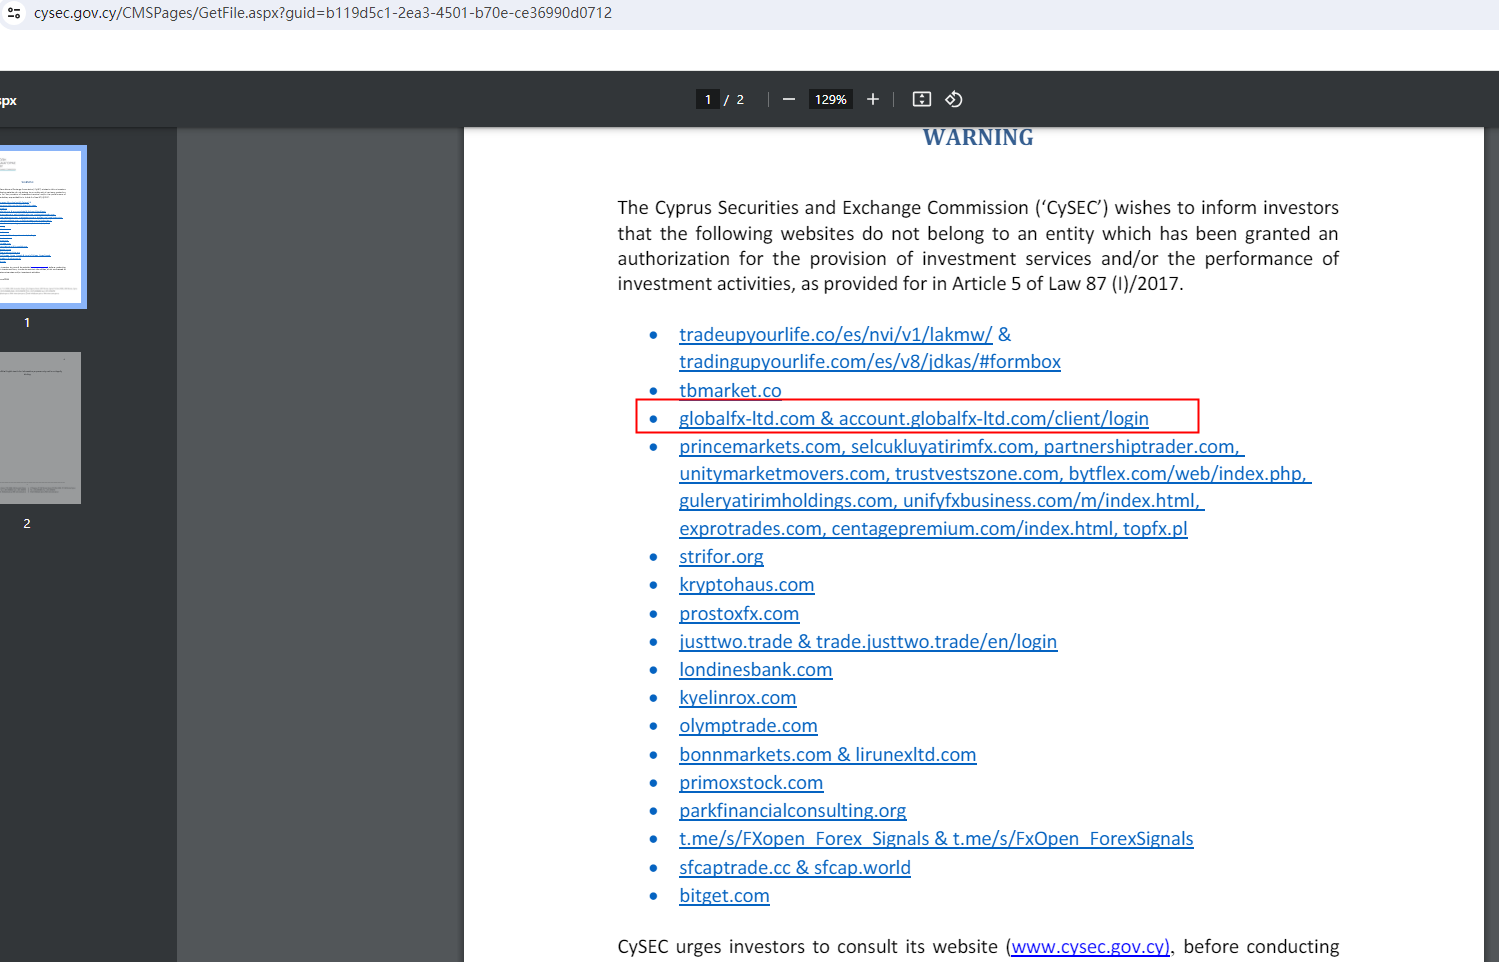
Task: Open the globalfx-ltd.com highlighted link
Action: point(747,419)
